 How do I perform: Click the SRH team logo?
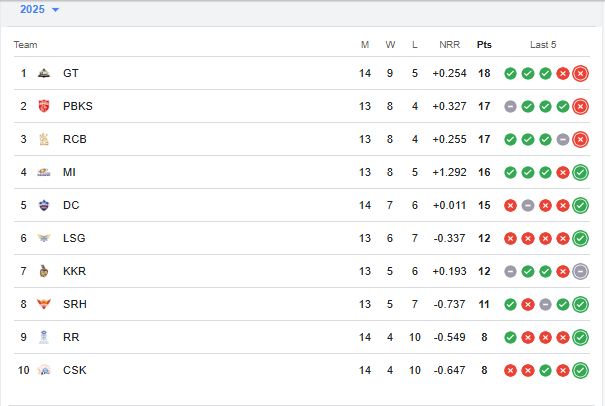pyautogui.click(x=43, y=304)
